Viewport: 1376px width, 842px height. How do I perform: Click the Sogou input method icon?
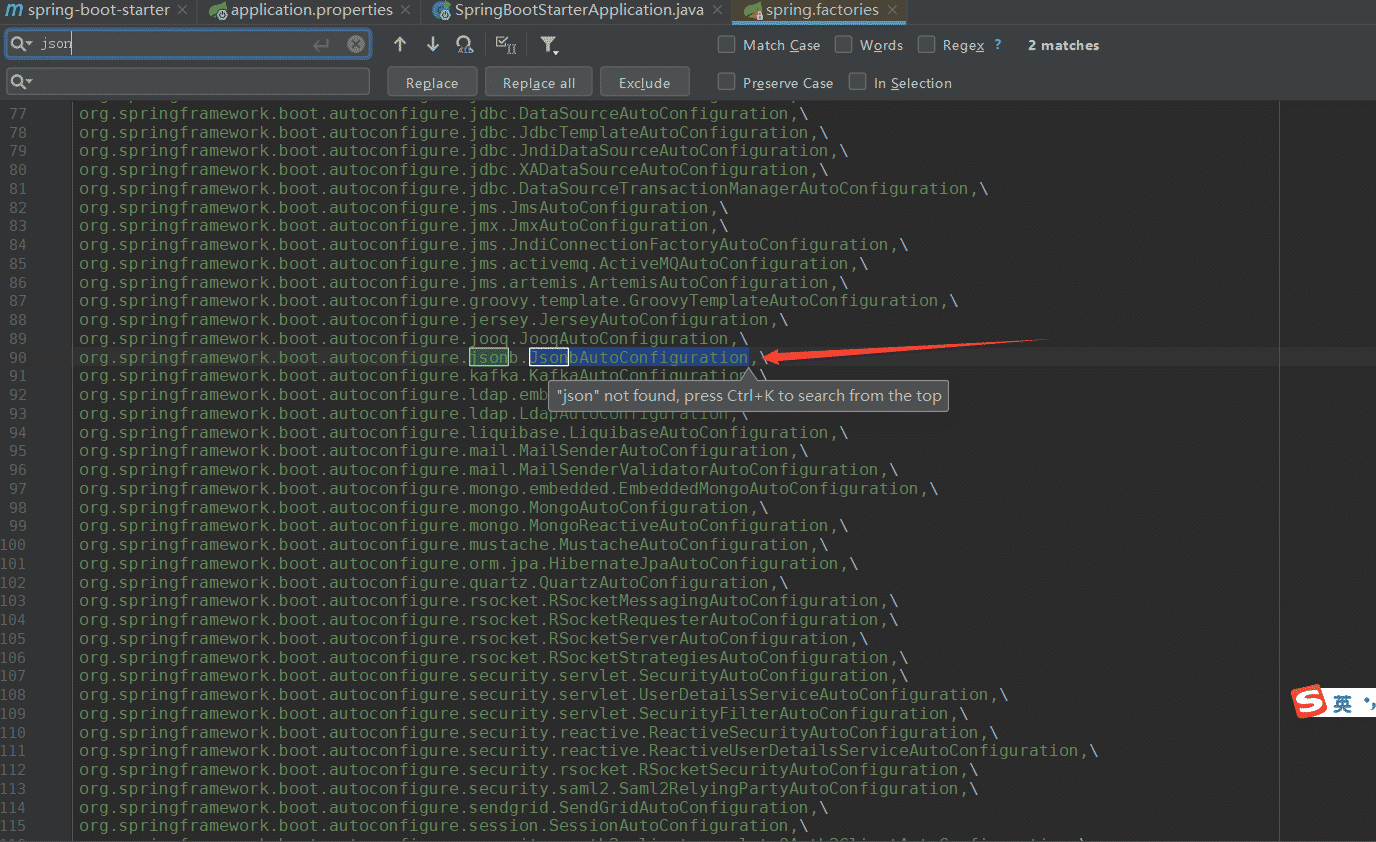(1307, 703)
